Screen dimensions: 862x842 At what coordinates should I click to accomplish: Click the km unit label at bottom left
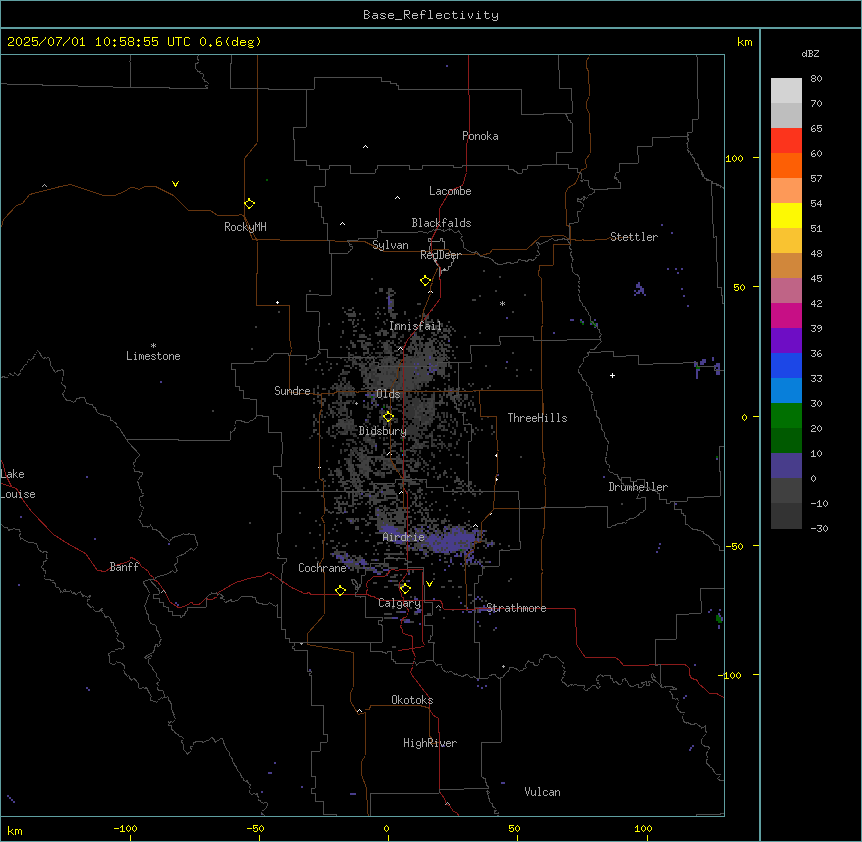pos(15,830)
